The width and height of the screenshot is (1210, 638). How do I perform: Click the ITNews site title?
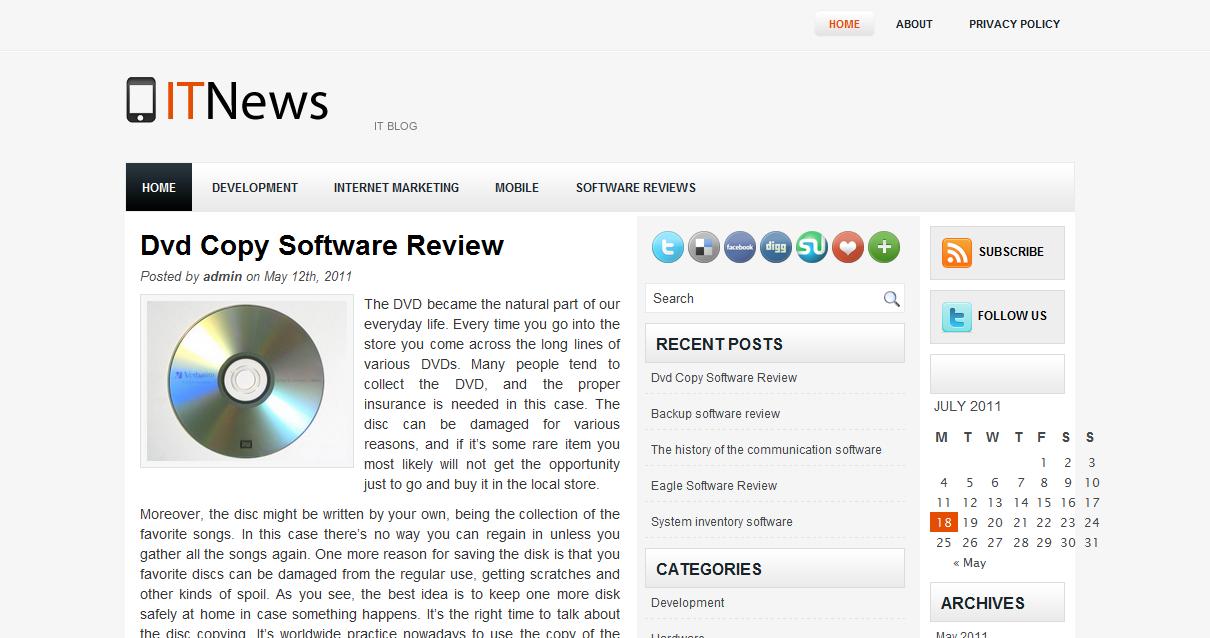click(x=246, y=100)
